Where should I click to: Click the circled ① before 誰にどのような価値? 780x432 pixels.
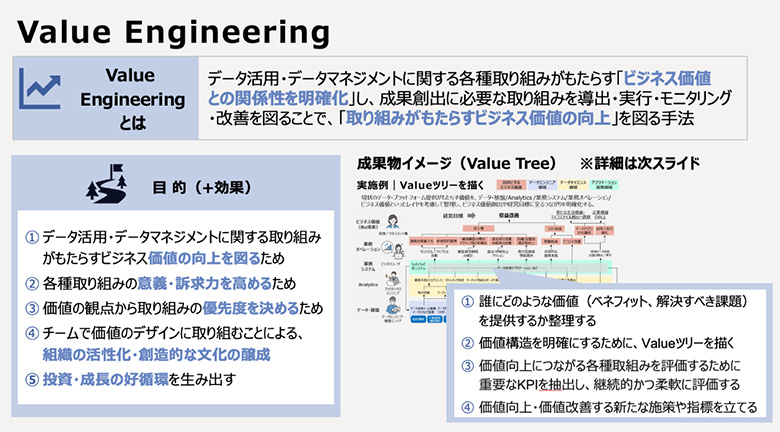[x=468, y=302]
